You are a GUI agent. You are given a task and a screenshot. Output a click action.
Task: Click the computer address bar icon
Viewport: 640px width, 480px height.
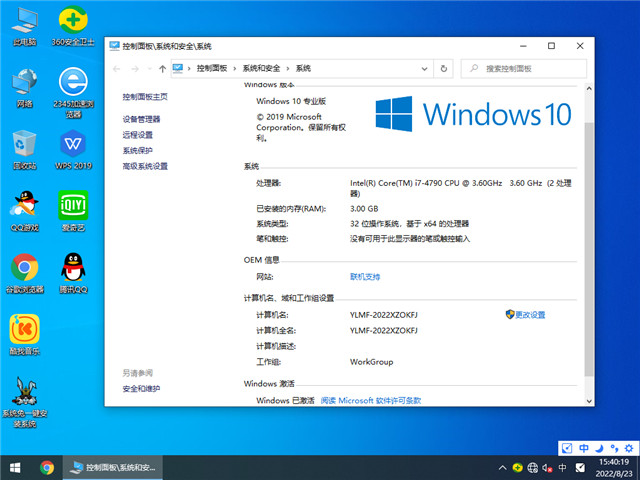178,68
